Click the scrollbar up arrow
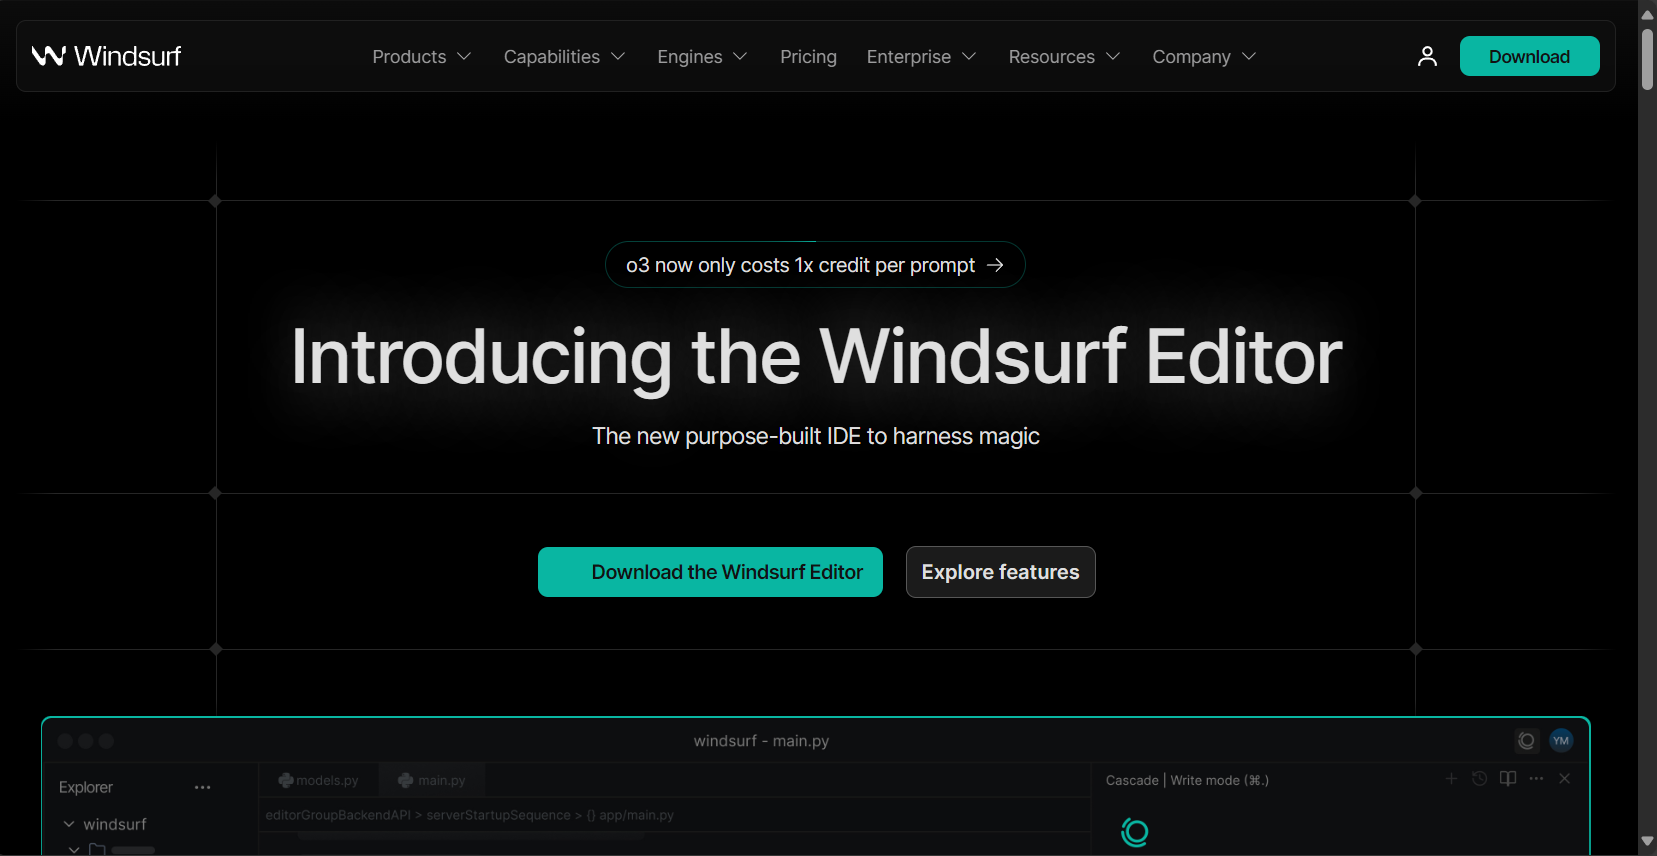Image resolution: width=1657 pixels, height=856 pixels. pos(1647,14)
